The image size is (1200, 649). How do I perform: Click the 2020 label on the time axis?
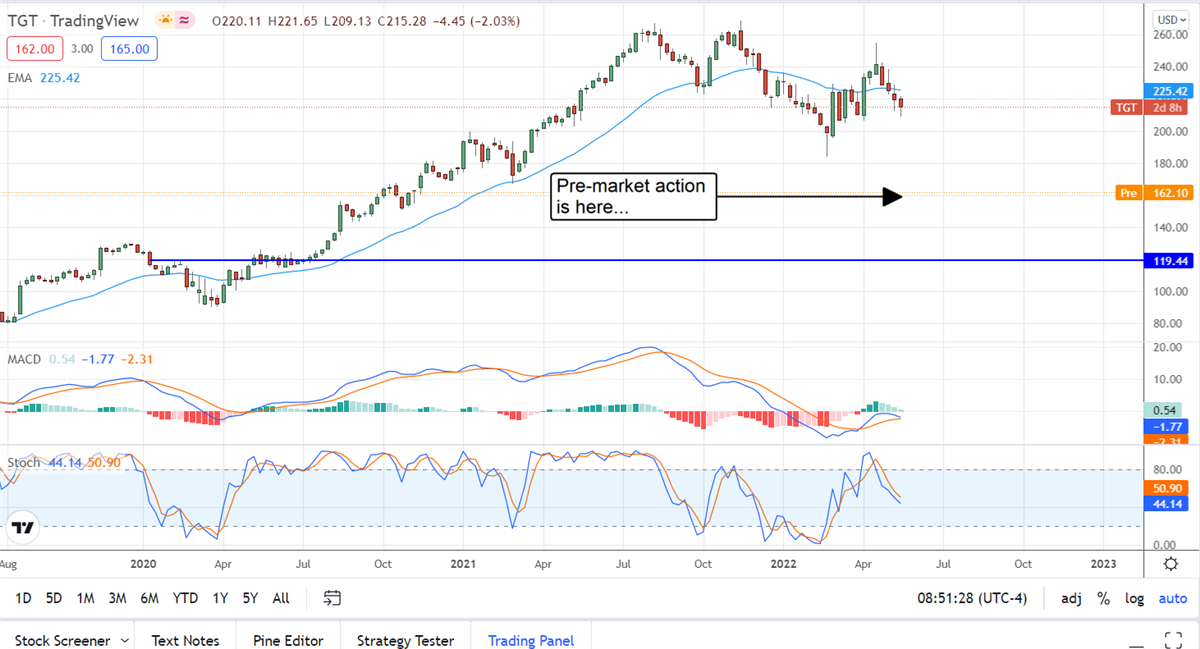point(143,564)
